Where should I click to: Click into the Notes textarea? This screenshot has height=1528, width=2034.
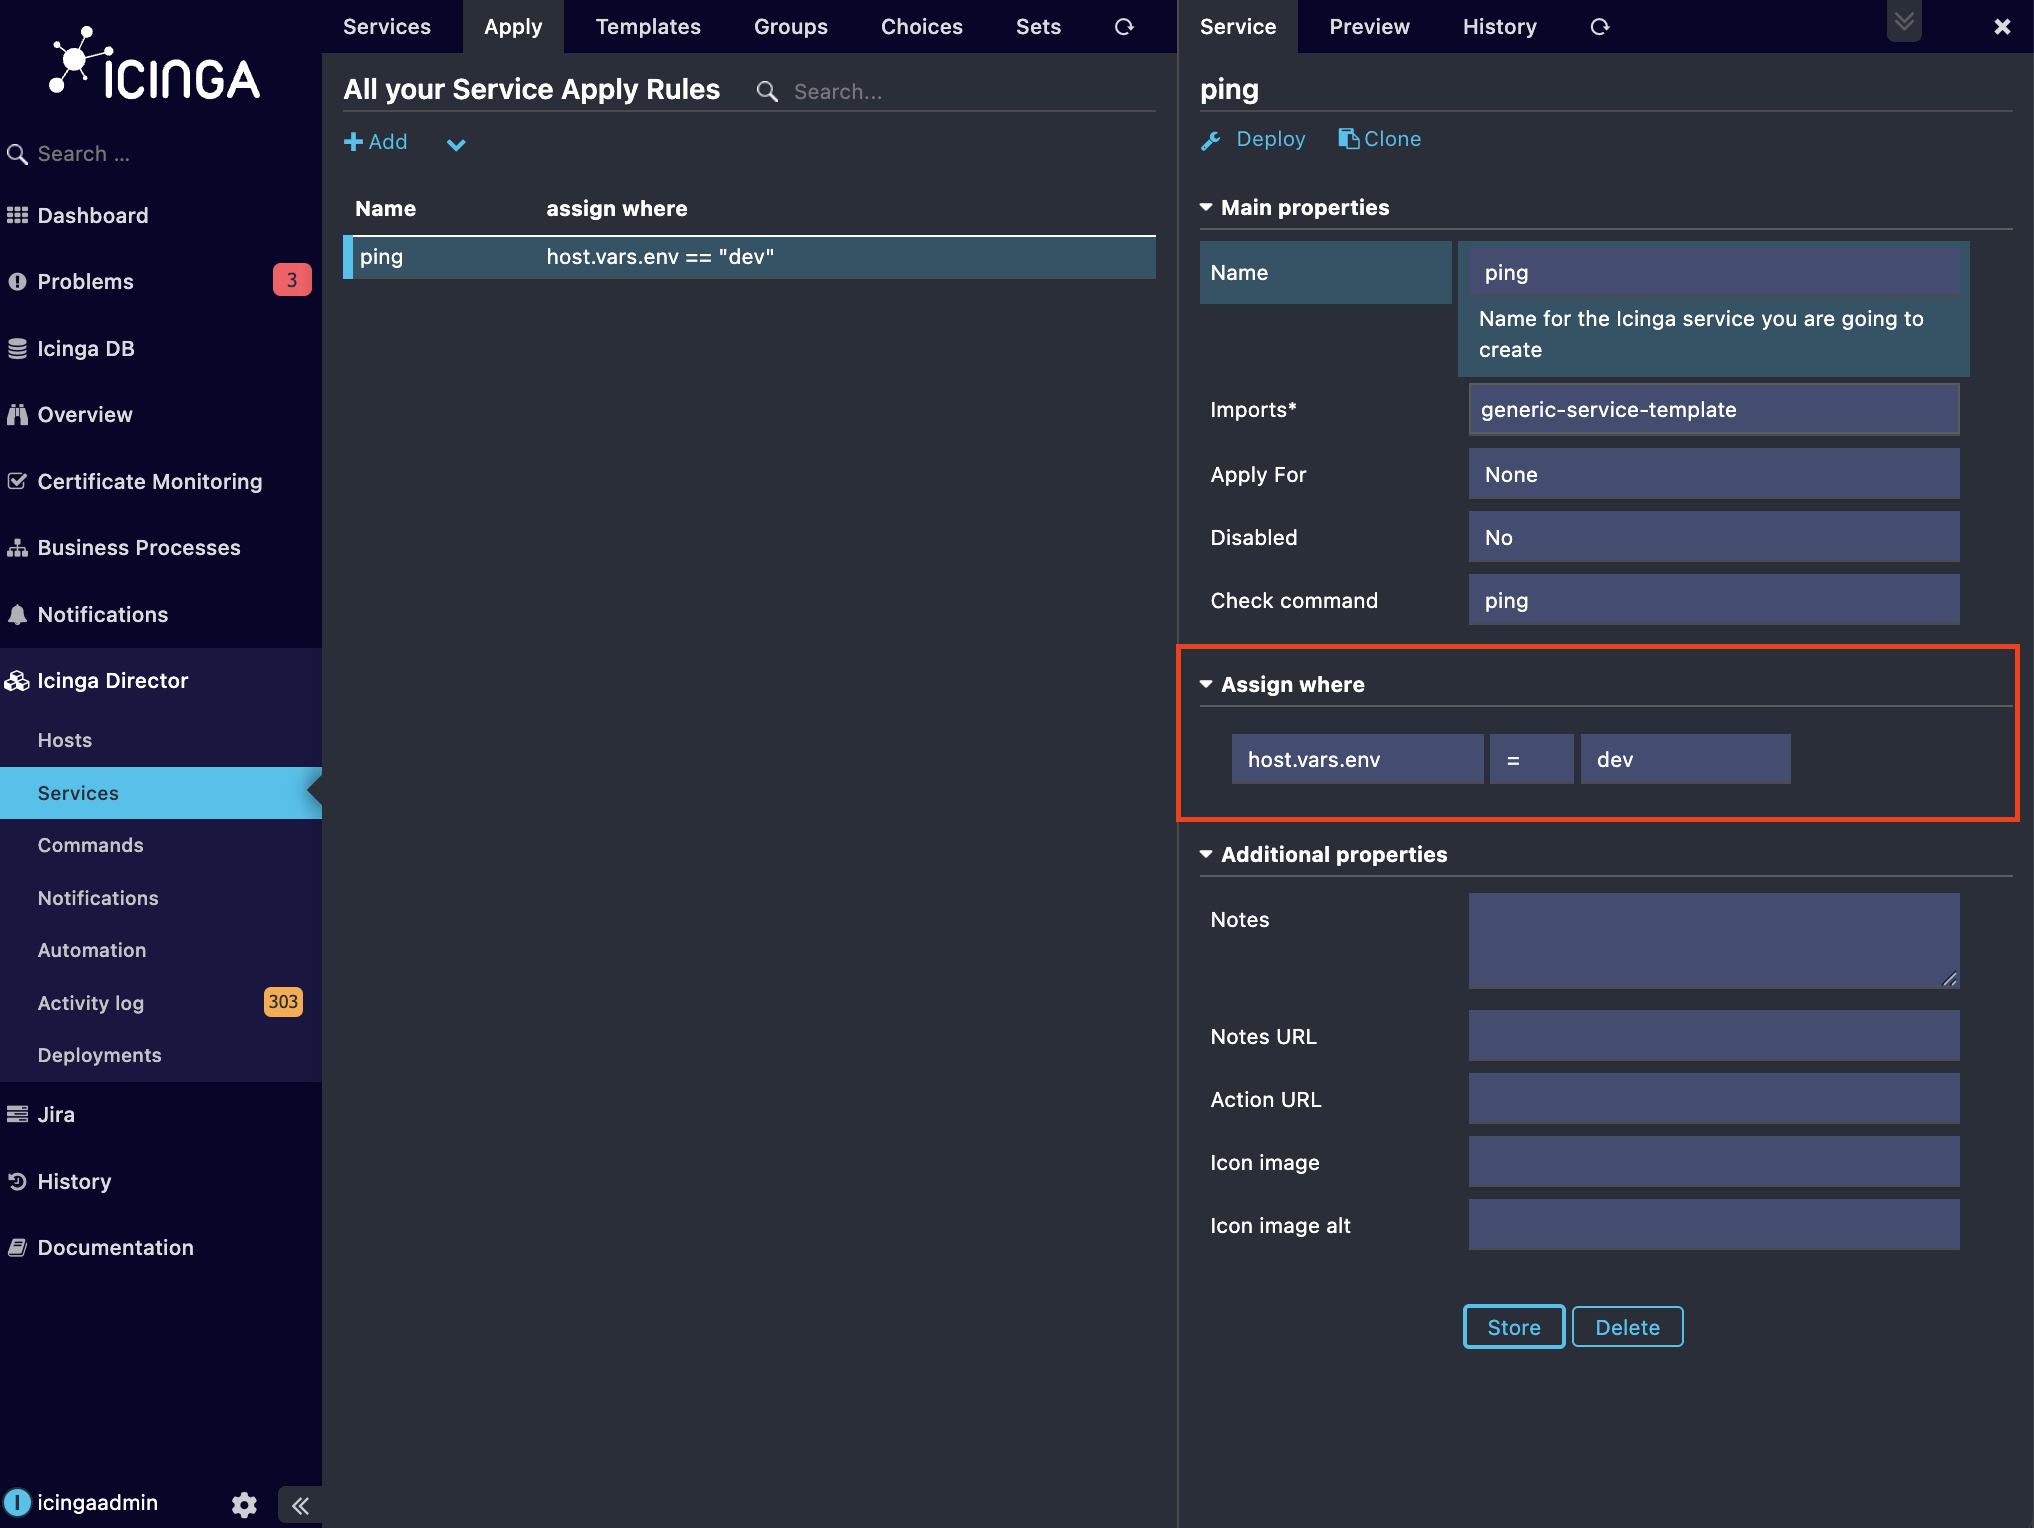1714,941
